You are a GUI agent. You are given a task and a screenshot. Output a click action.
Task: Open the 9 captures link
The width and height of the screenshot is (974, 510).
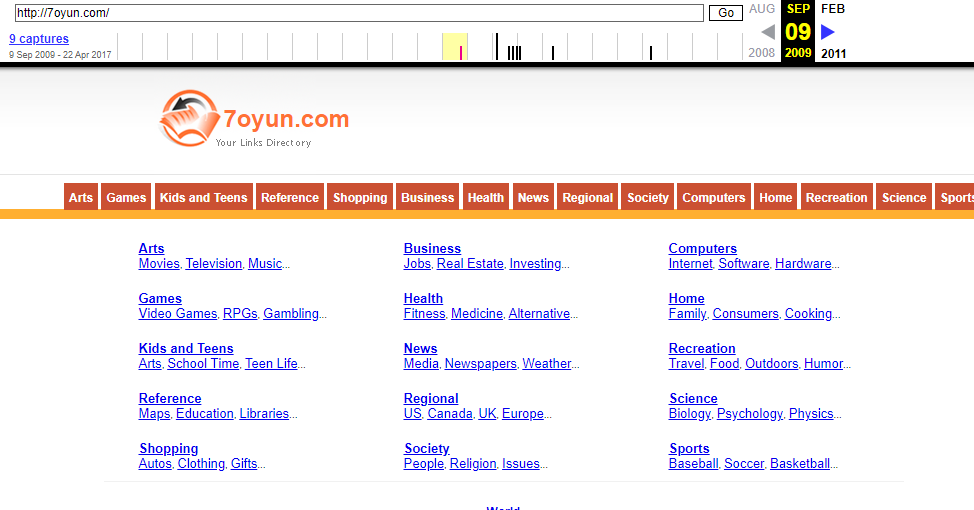[39, 39]
